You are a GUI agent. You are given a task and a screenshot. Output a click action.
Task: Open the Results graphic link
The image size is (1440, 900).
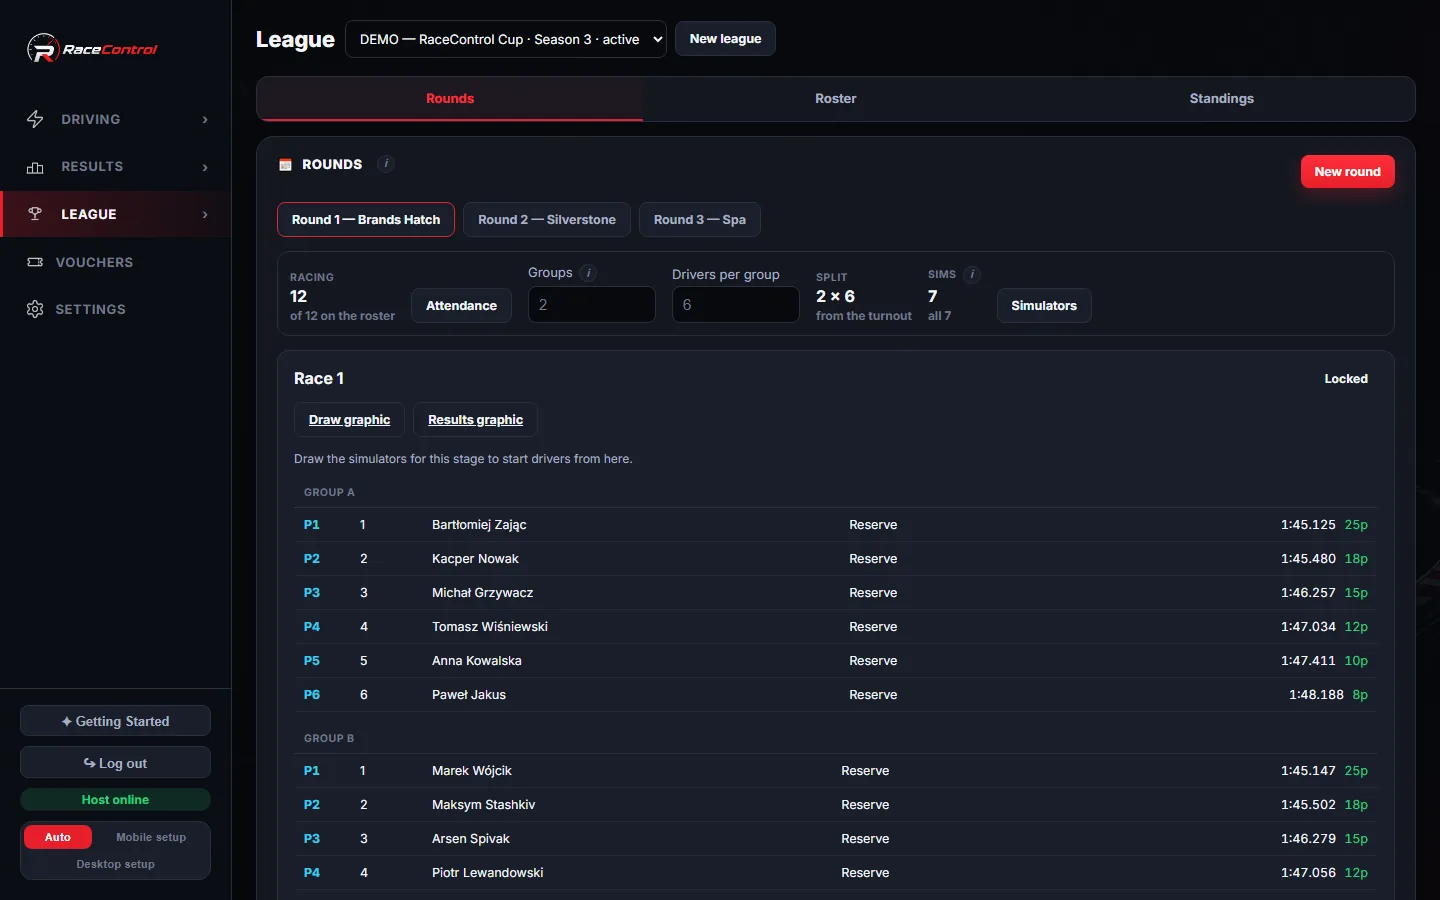[x=476, y=420]
